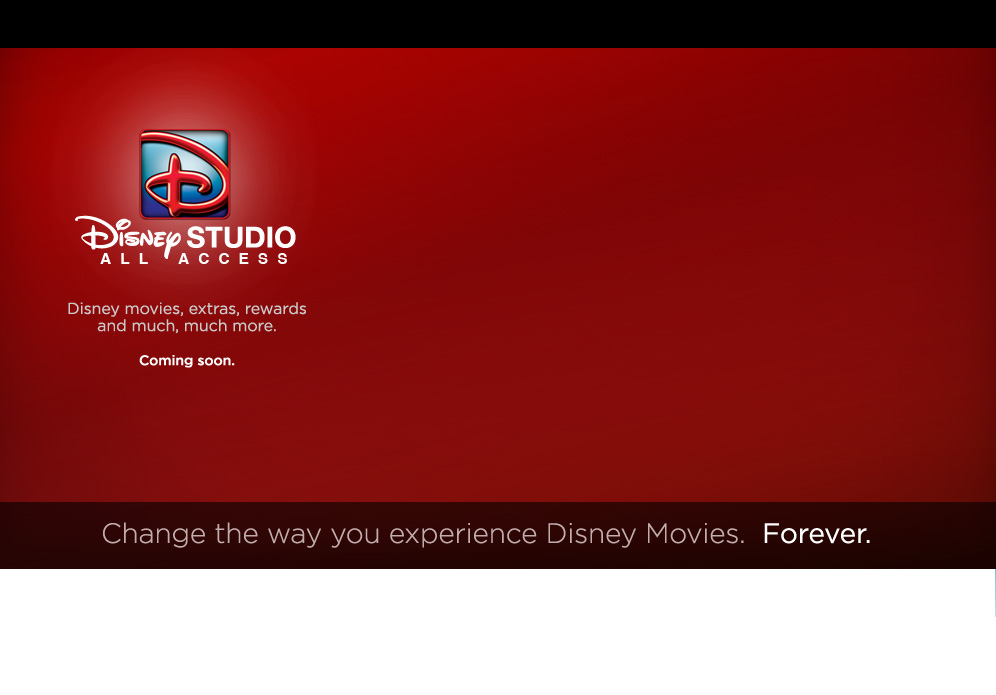Click 'Change the way you experience Disney Movies.'
Image resolution: width=996 pixels, height=695 pixels.
[423, 534]
